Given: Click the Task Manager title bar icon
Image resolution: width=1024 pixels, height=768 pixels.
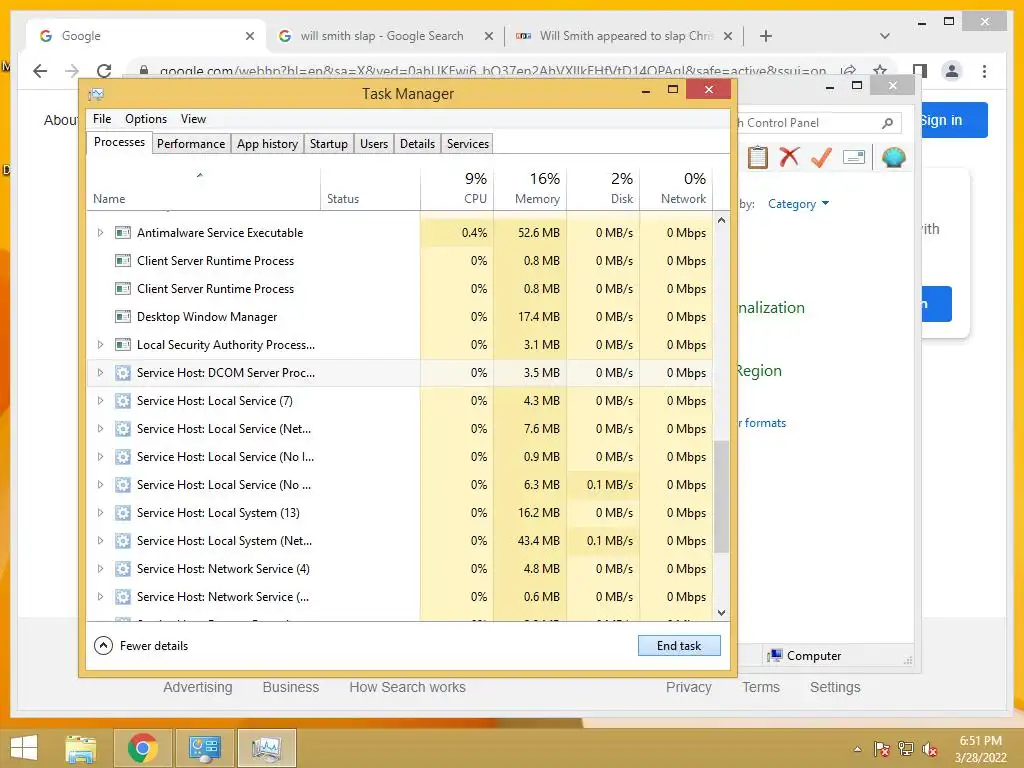Looking at the screenshot, I should (96, 94).
